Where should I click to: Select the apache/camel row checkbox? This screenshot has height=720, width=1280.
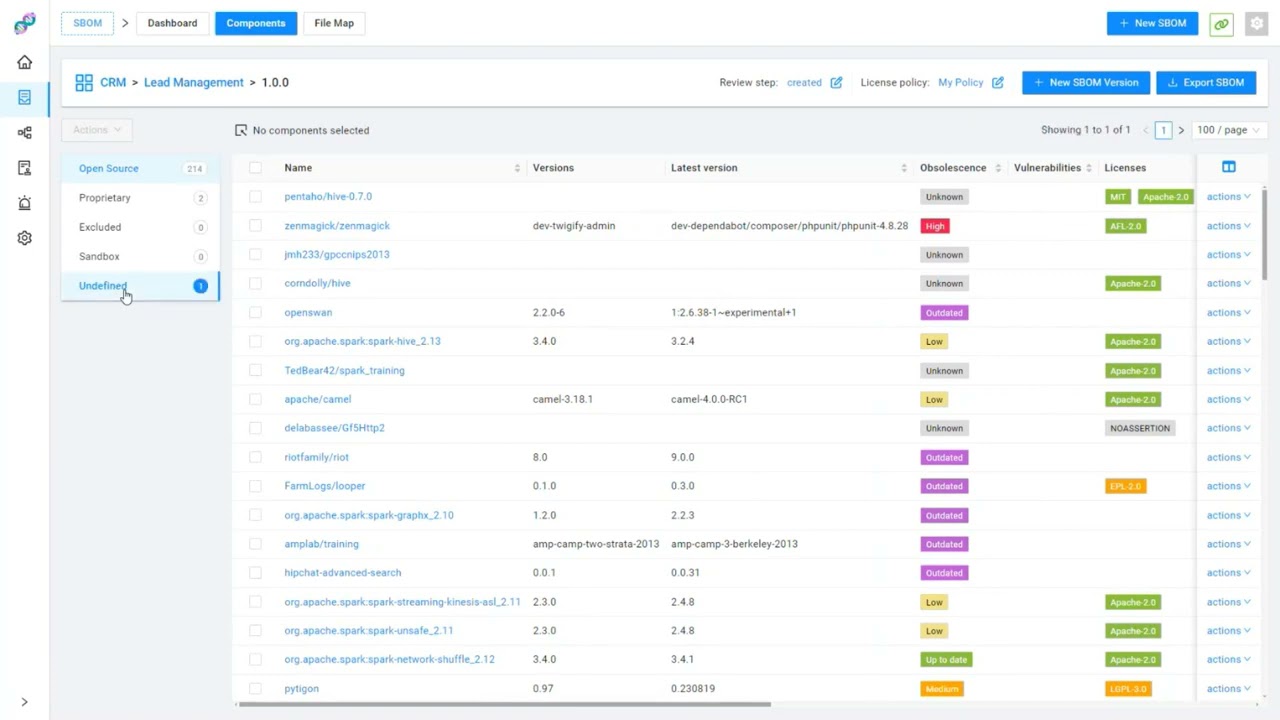pyautogui.click(x=255, y=399)
